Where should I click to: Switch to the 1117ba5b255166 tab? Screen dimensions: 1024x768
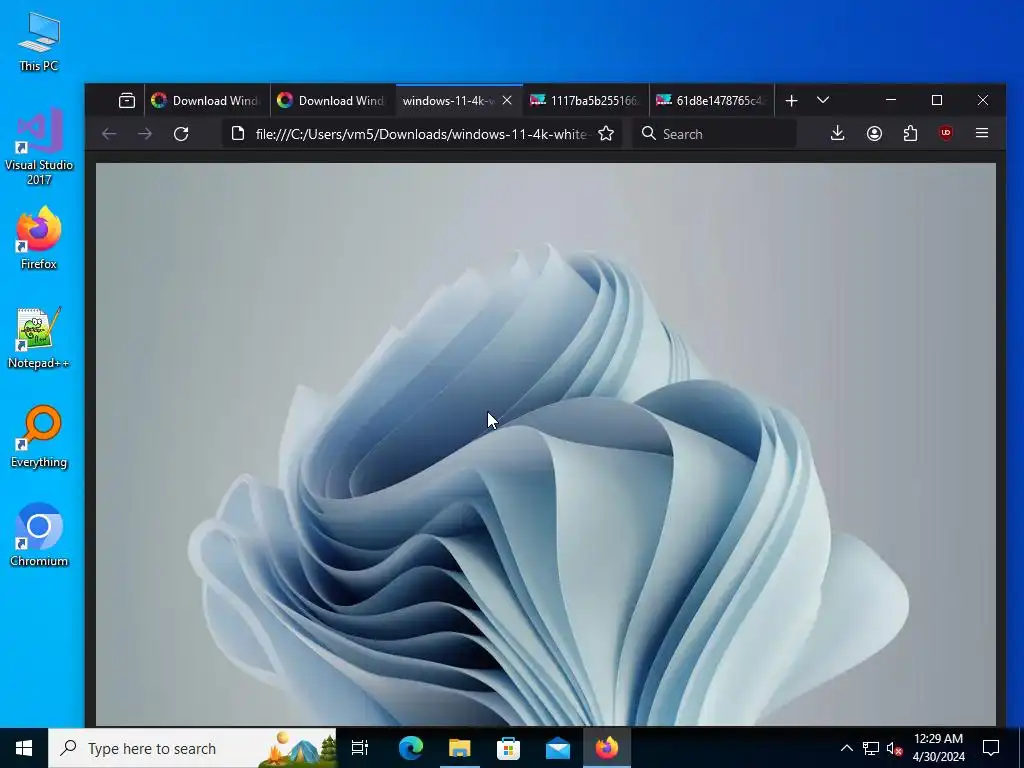[586, 101]
